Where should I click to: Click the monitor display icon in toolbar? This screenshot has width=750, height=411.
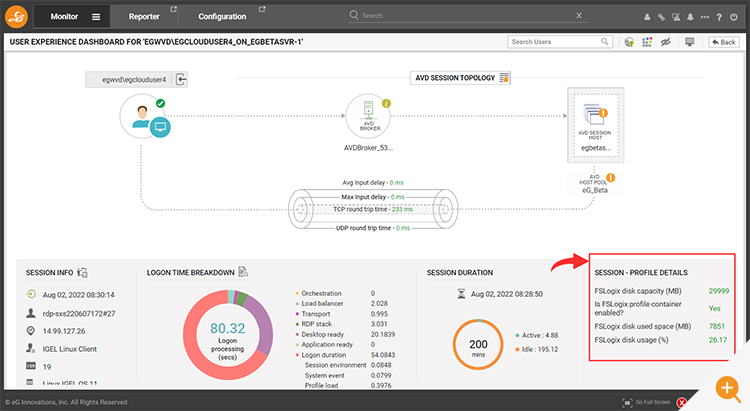[690, 42]
